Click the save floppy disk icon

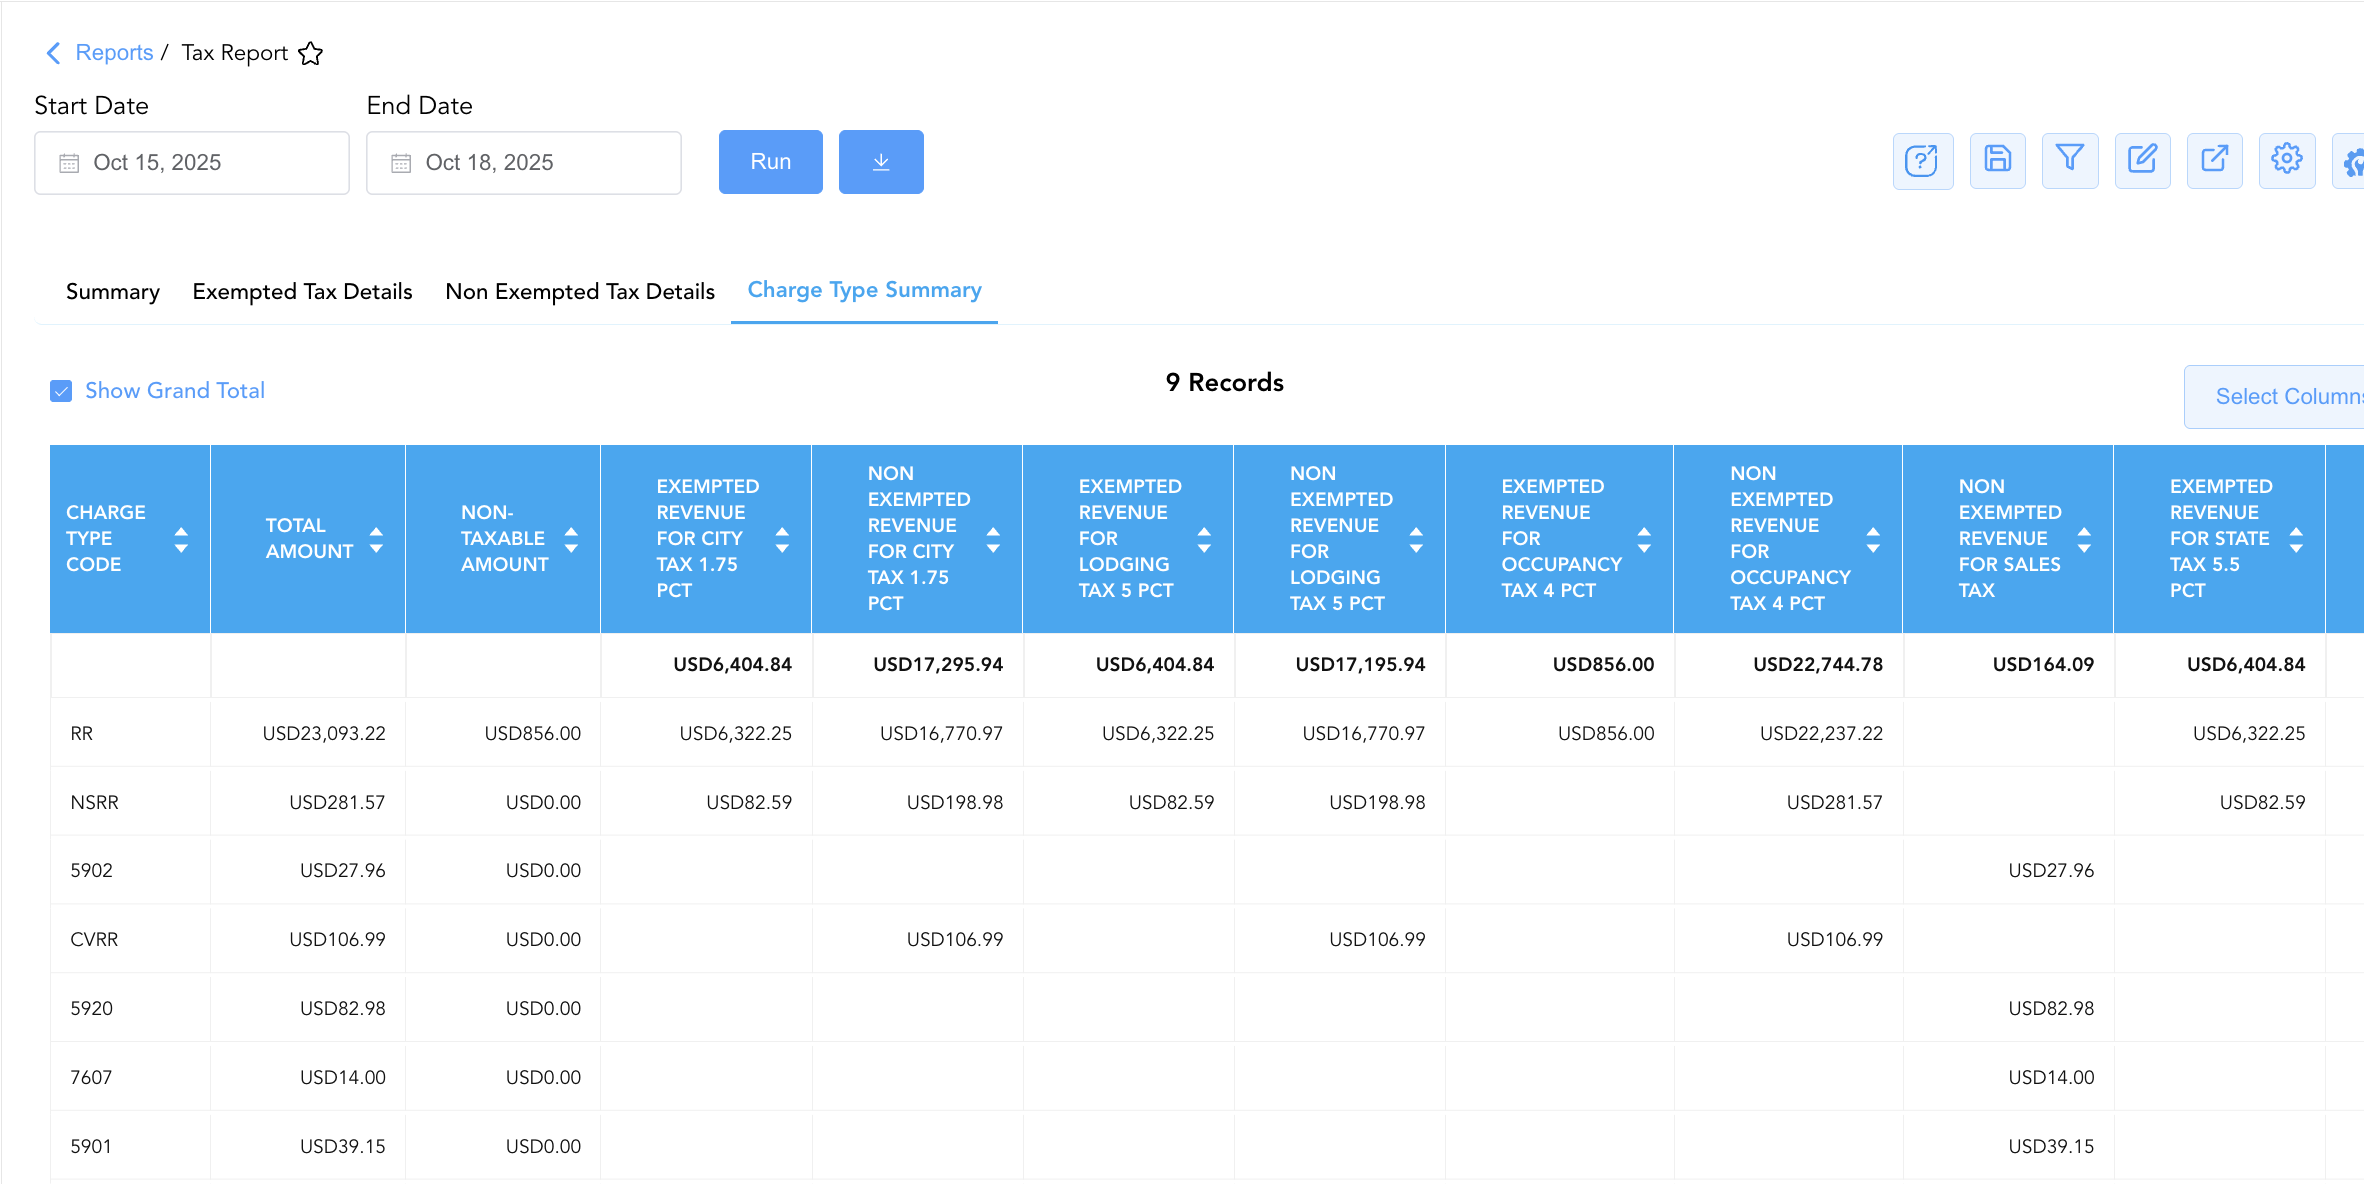click(x=1998, y=160)
